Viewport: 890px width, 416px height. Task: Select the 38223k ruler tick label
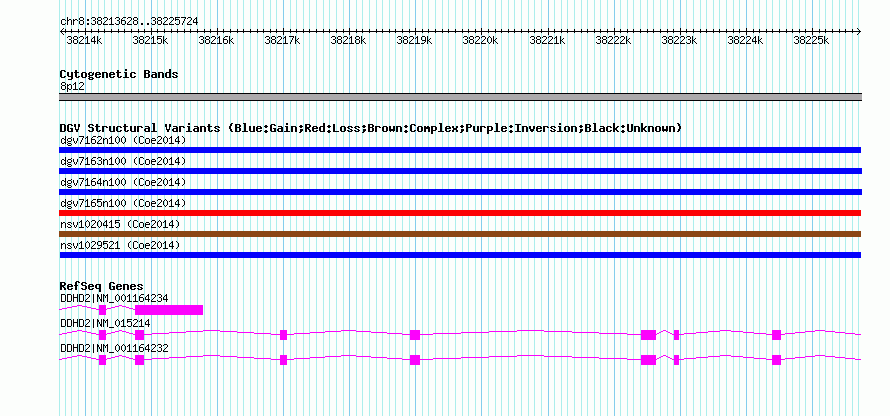679,40
